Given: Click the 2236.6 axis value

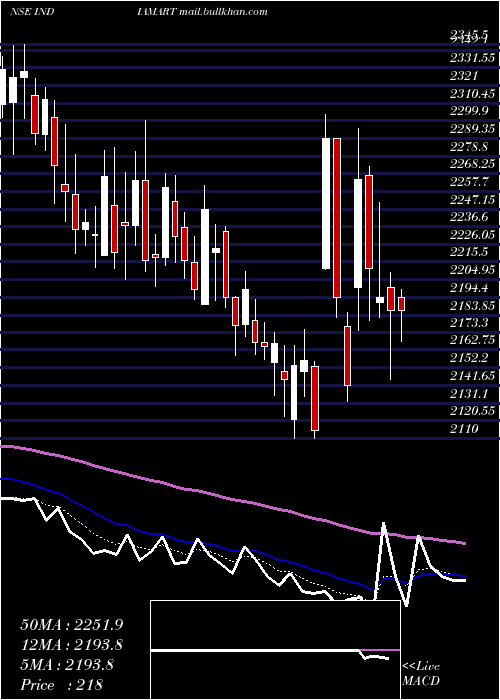Looking at the screenshot, I should coord(470,217).
